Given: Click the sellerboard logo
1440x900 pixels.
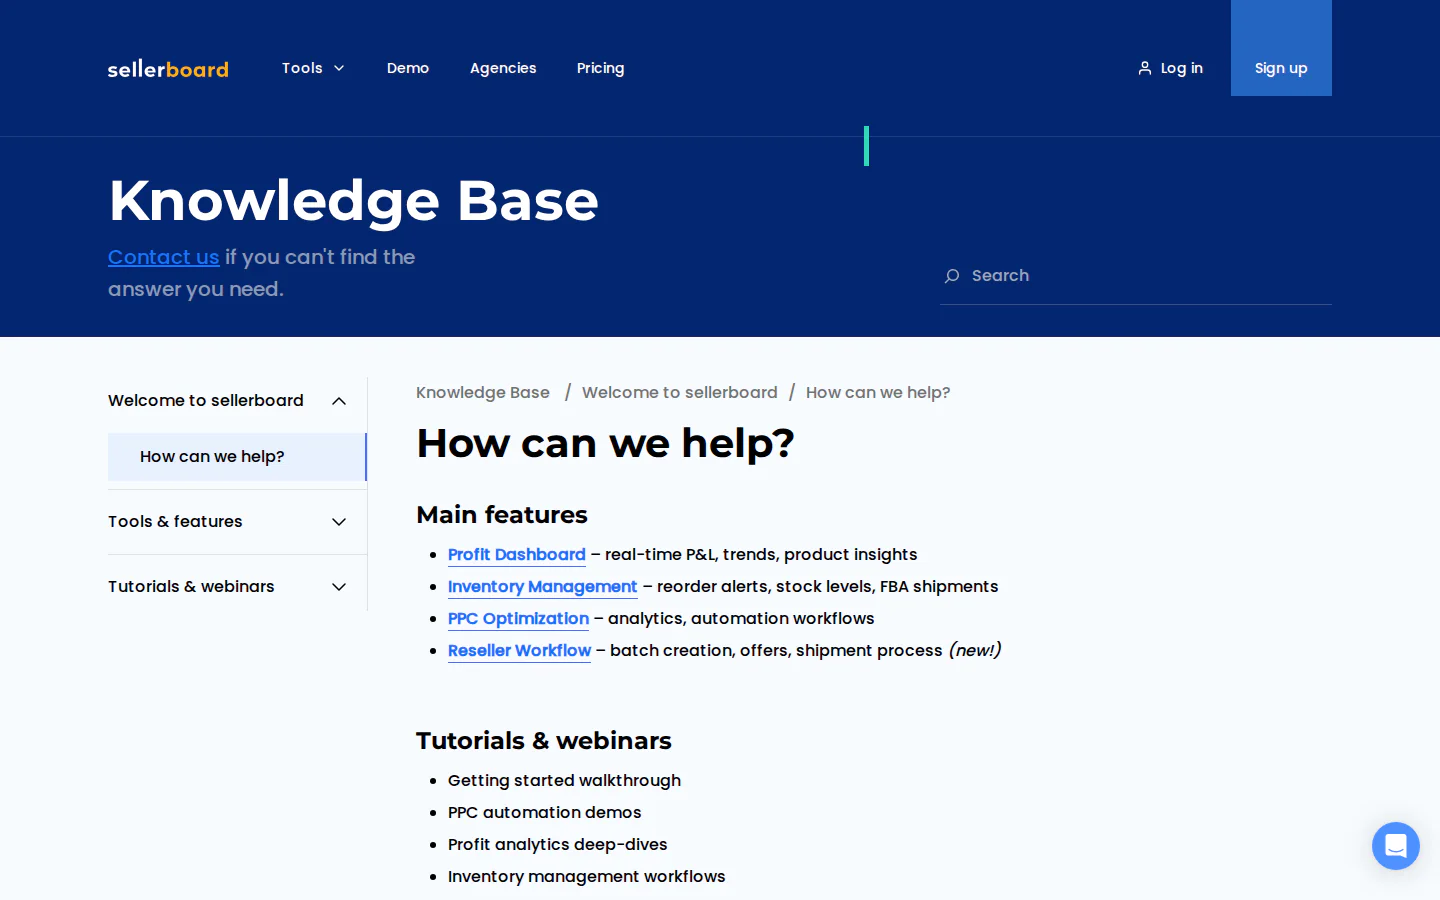Looking at the screenshot, I should pyautogui.click(x=168, y=69).
